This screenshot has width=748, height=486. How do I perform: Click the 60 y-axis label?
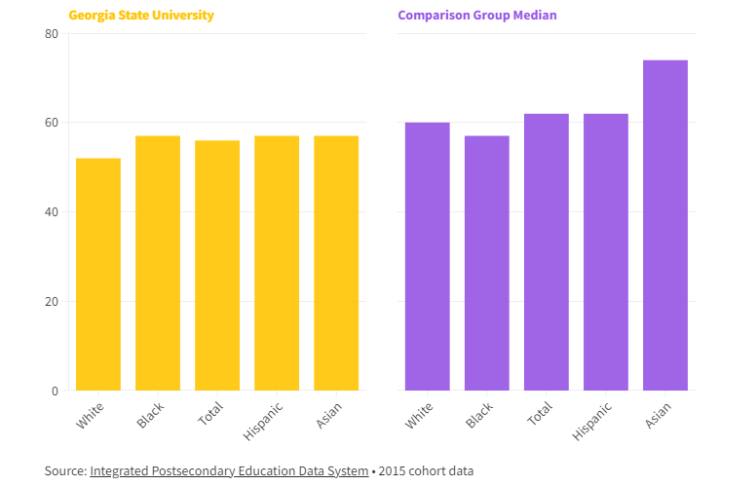click(52, 123)
